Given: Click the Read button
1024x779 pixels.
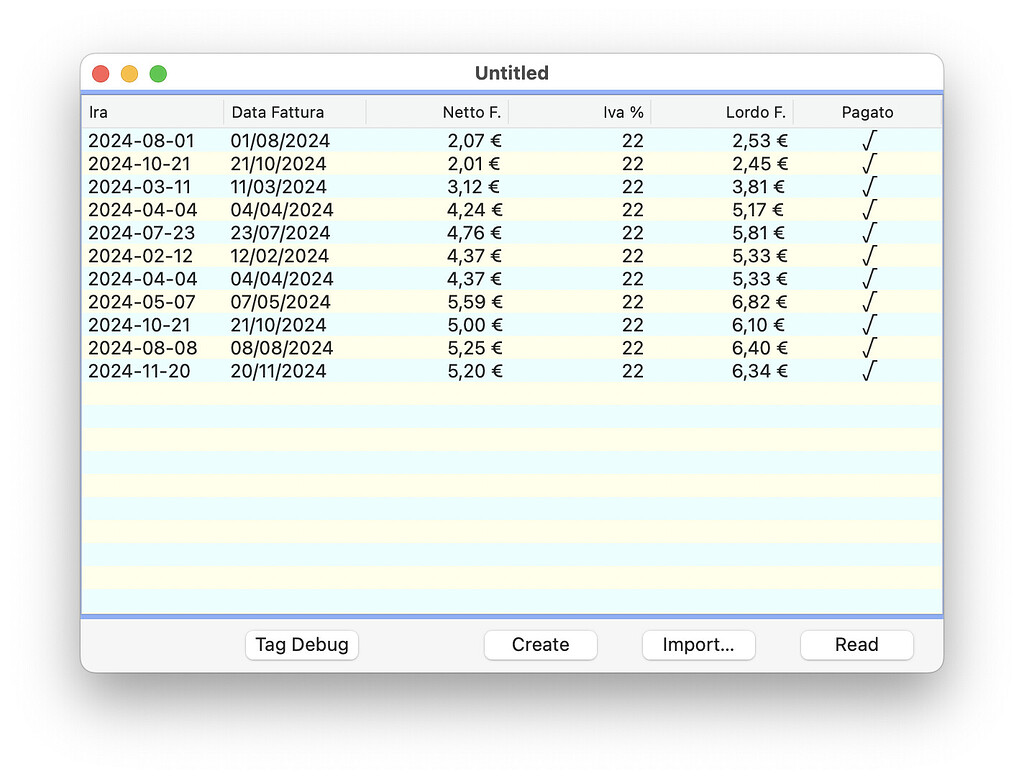Looking at the screenshot, I should (856, 645).
